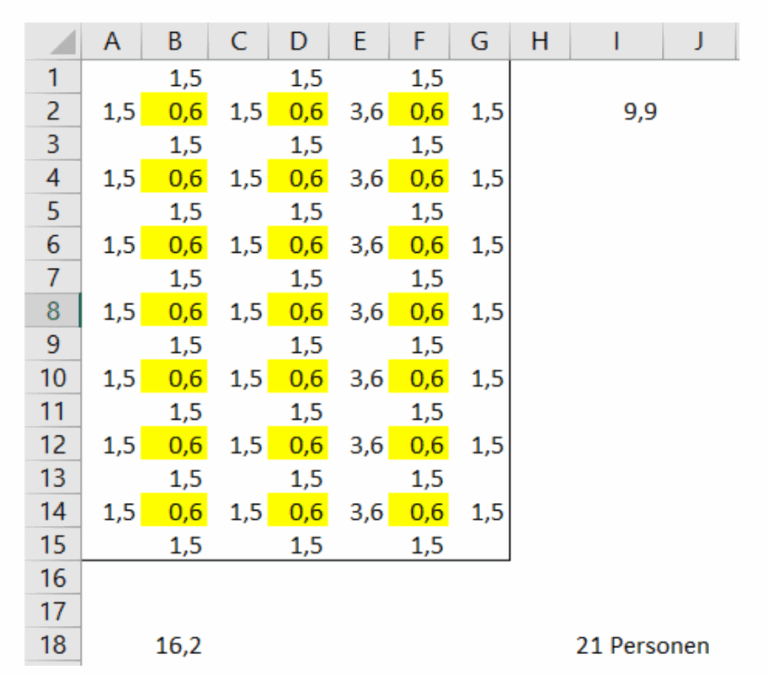The width and height of the screenshot is (768, 675).
Task: Click the cell reading 21 Personen
Action: click(x=642, y=646)
